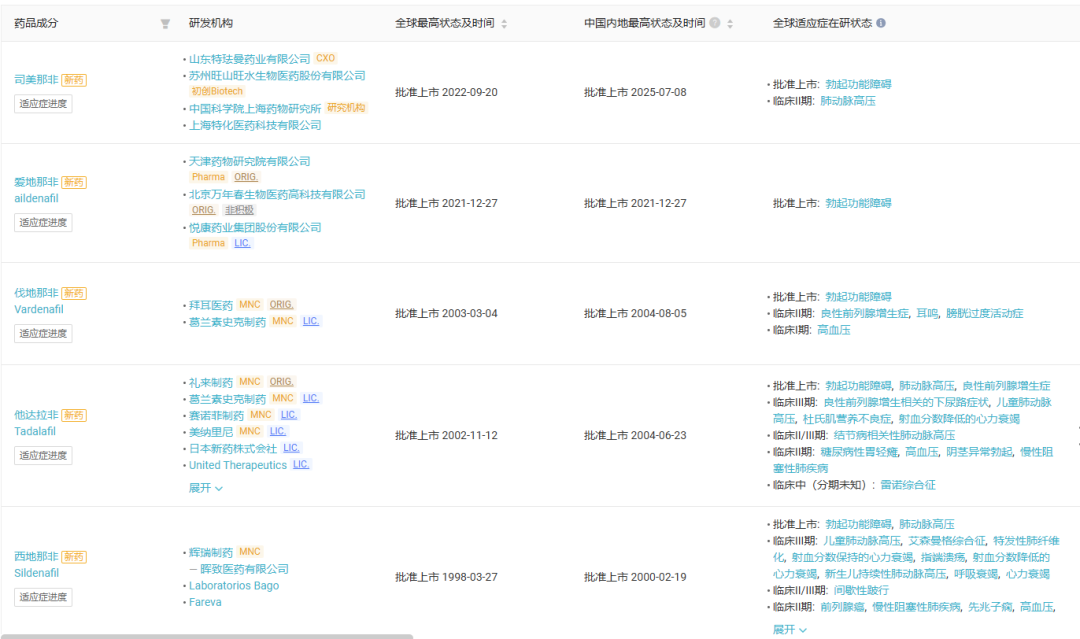This screenshot has width=1080, height=639.
Task: Open 日本新药株式会社 link
Action: 233,448
